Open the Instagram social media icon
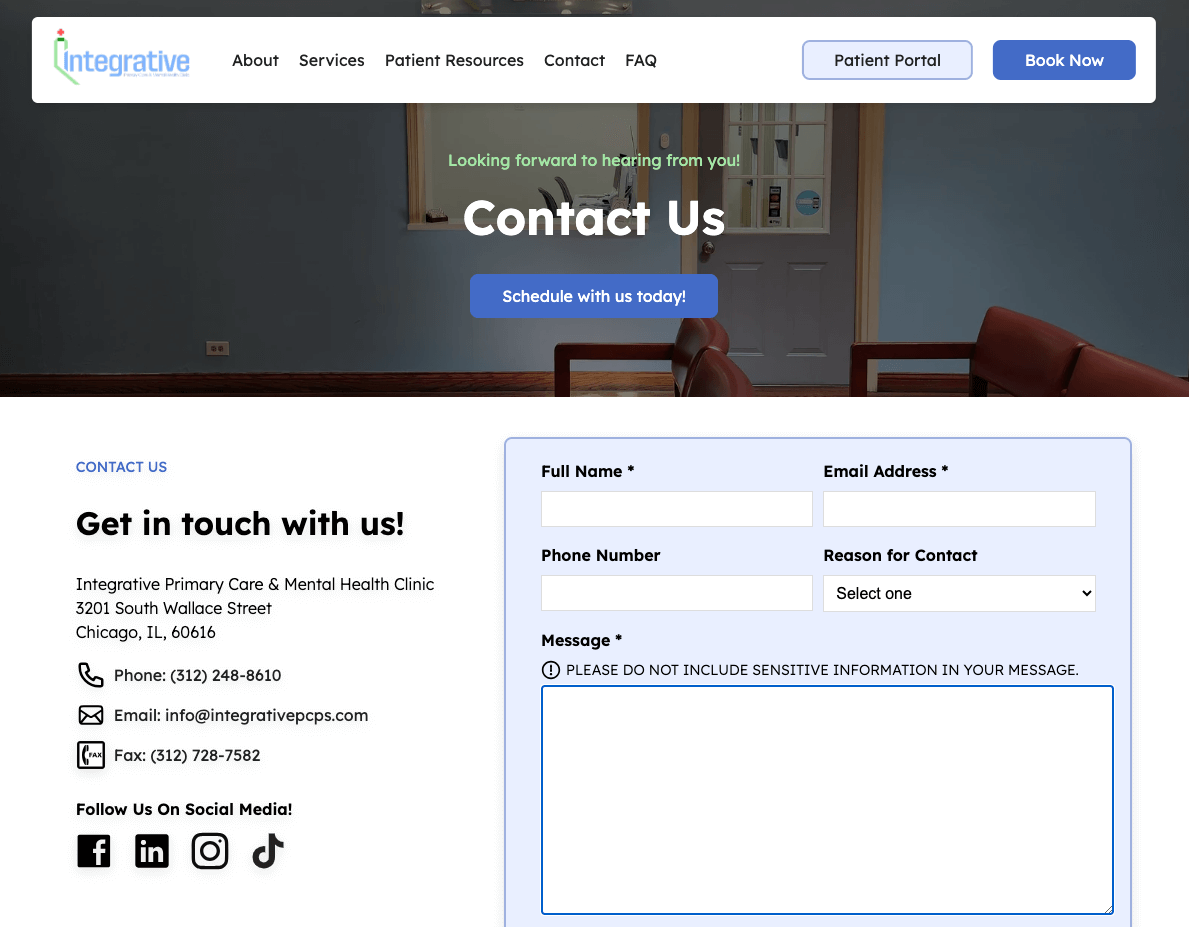 click(210, 851)
